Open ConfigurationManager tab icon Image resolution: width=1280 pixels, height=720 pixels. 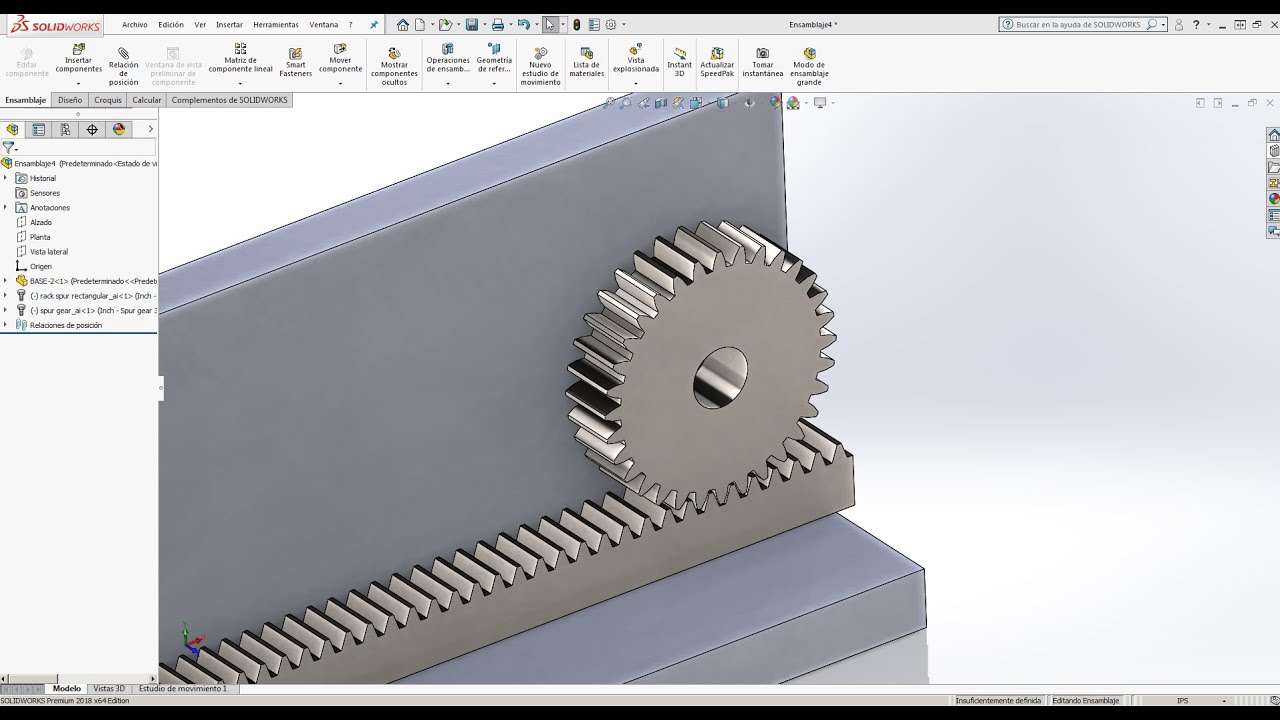(x=65, y=129)
